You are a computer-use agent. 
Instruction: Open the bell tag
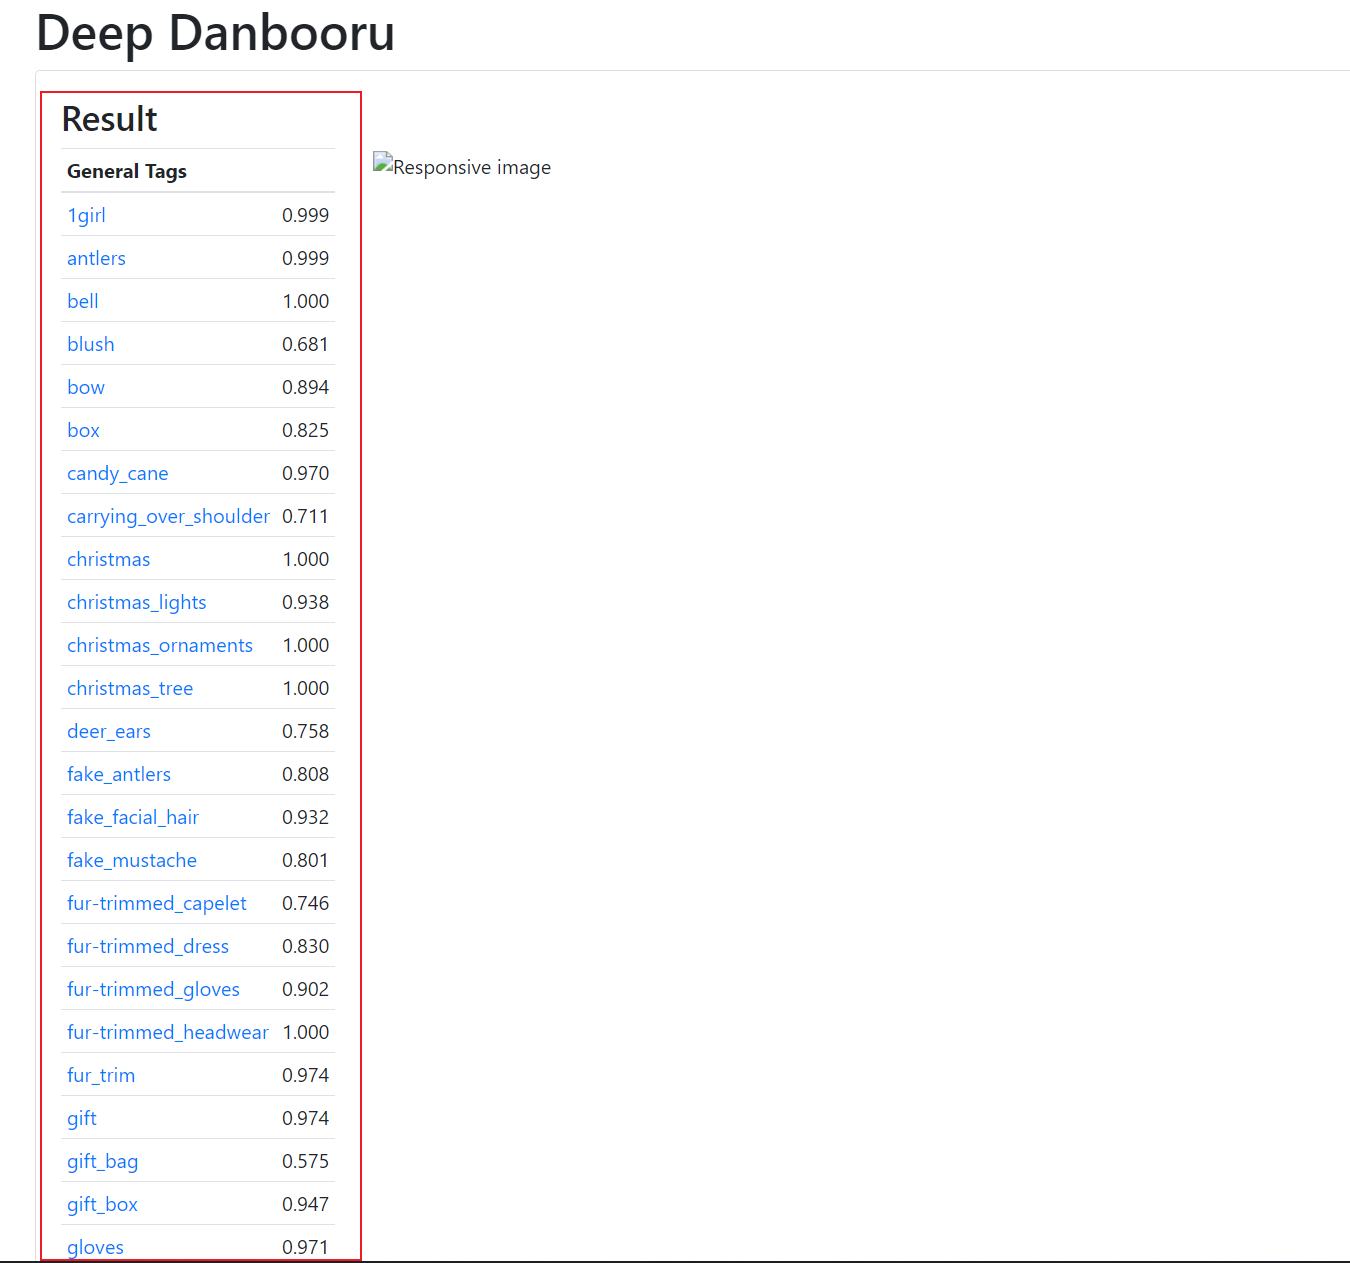click(83, 301)
